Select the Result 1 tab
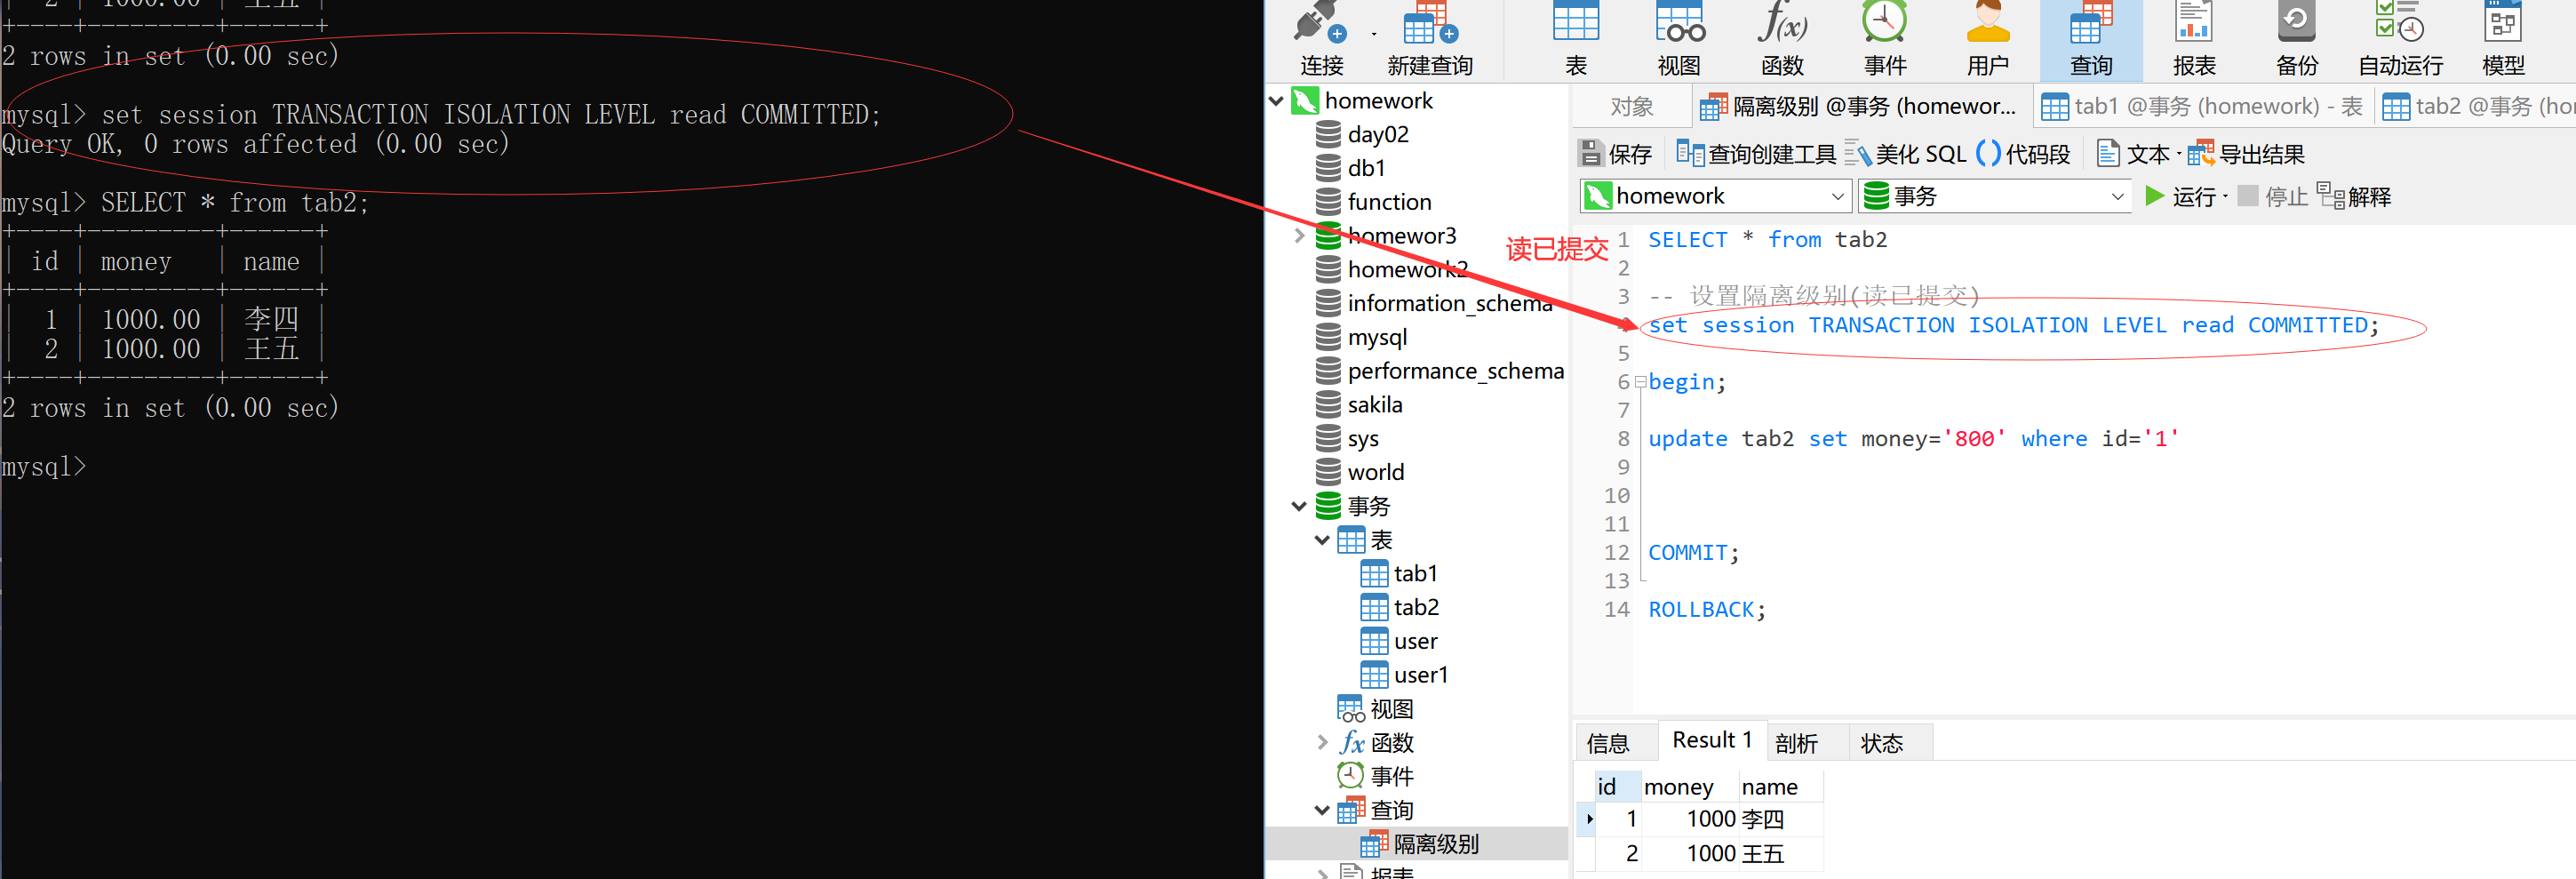This screenshot has width=2576, height=879. (1712, 740)
